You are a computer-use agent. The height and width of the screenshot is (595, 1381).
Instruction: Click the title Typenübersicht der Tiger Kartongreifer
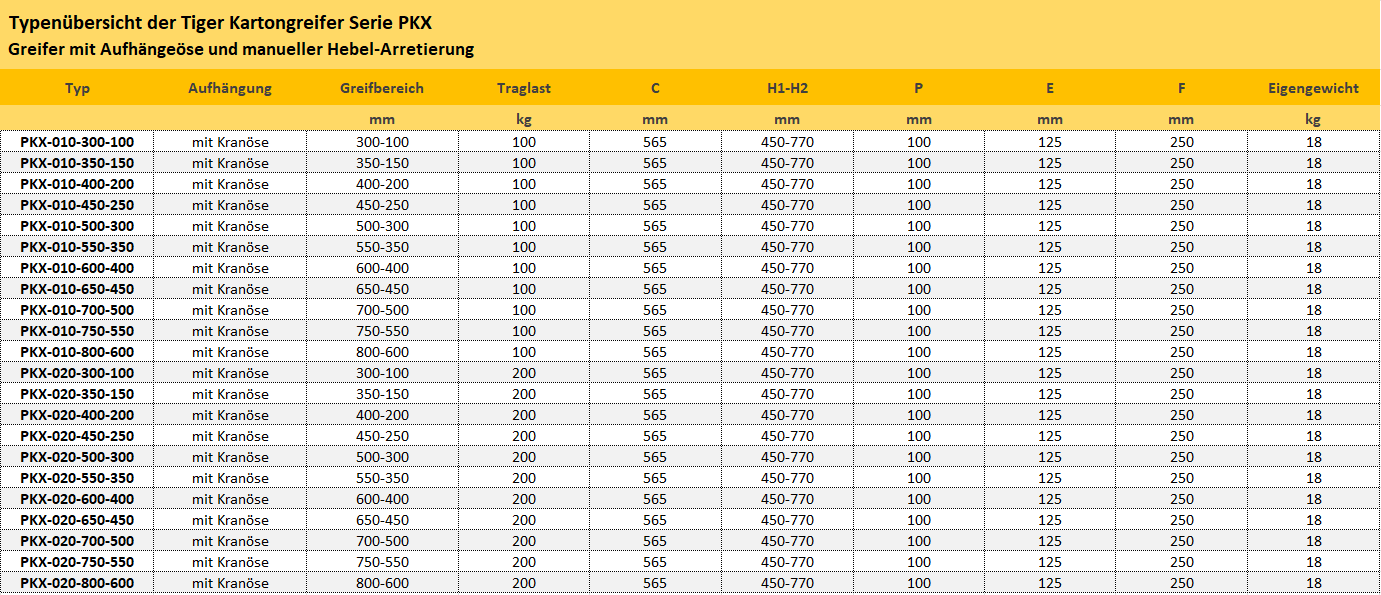pyautogui.click(x=221, y=22)
